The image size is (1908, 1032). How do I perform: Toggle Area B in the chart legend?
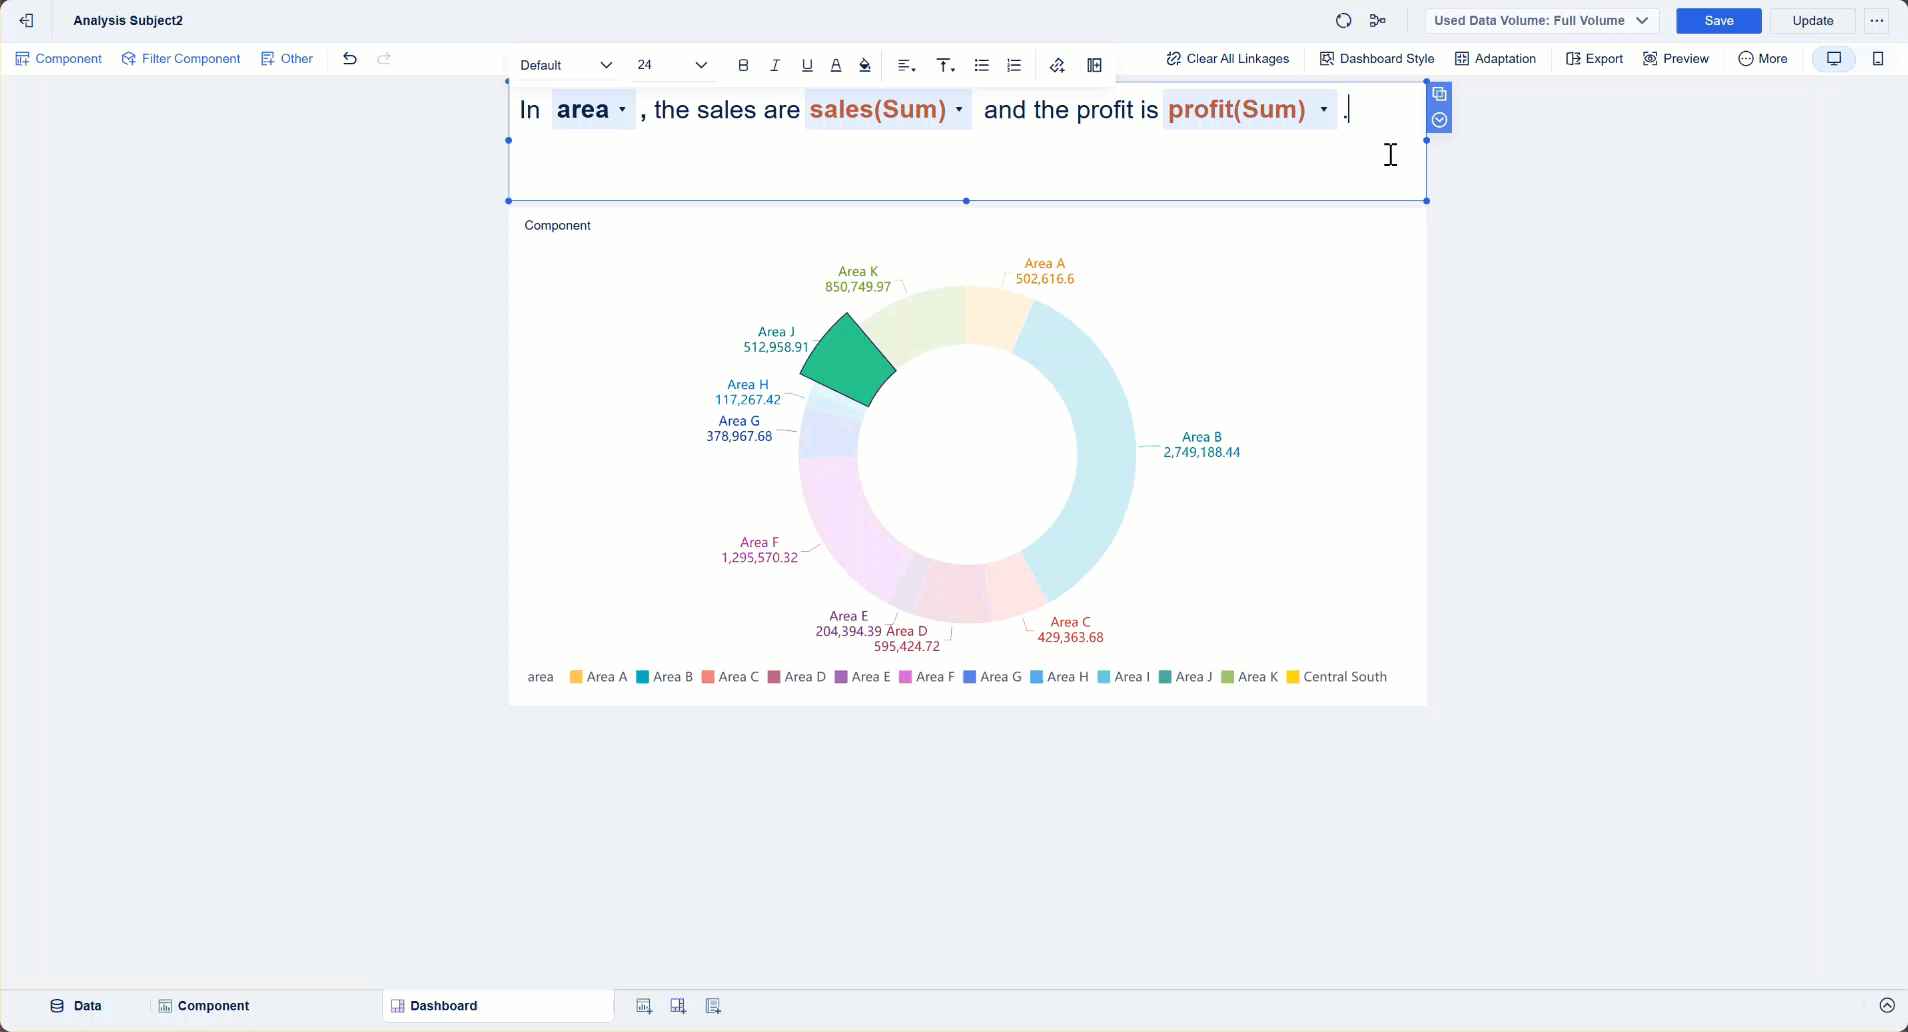665,677
